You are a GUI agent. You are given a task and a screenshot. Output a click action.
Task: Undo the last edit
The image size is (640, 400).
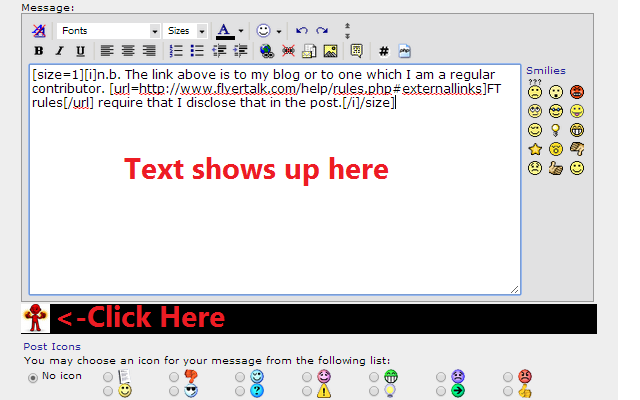(x=301, y=31)
